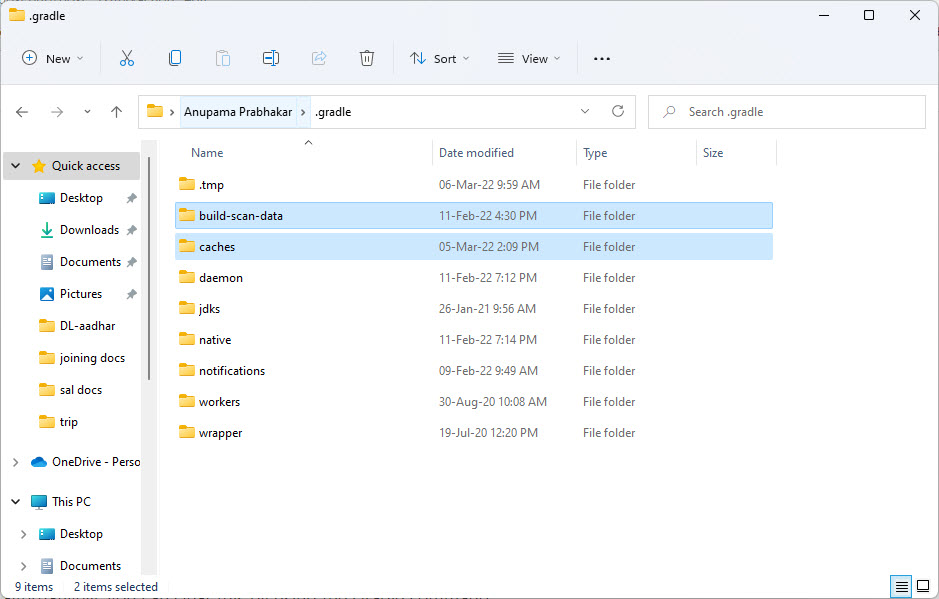Go back with the left arrow
The height and width of the screenshot is (599, 939).
pyautogui.click(x=22, y=112)
